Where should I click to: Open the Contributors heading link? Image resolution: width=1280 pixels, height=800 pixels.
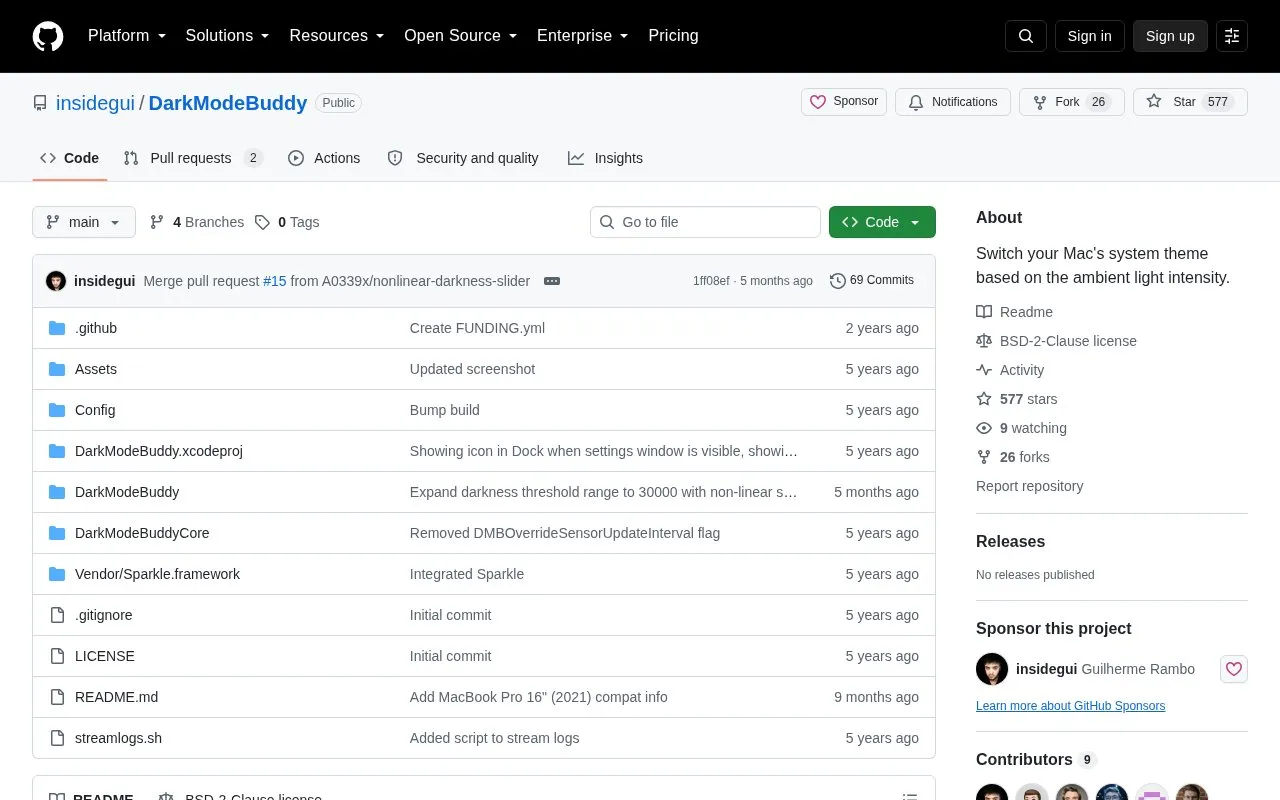click(x=1035, y=759)
